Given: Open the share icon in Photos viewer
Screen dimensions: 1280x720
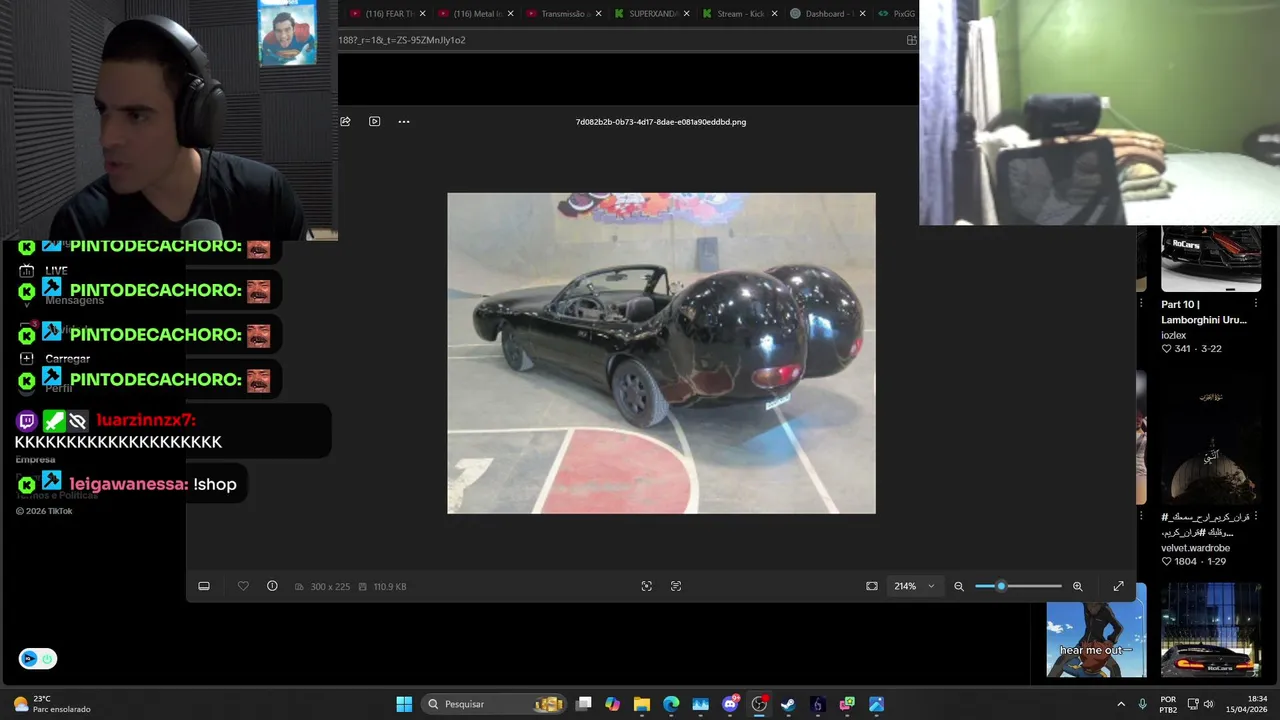Looking at the screenshot, I should [345, 122].
